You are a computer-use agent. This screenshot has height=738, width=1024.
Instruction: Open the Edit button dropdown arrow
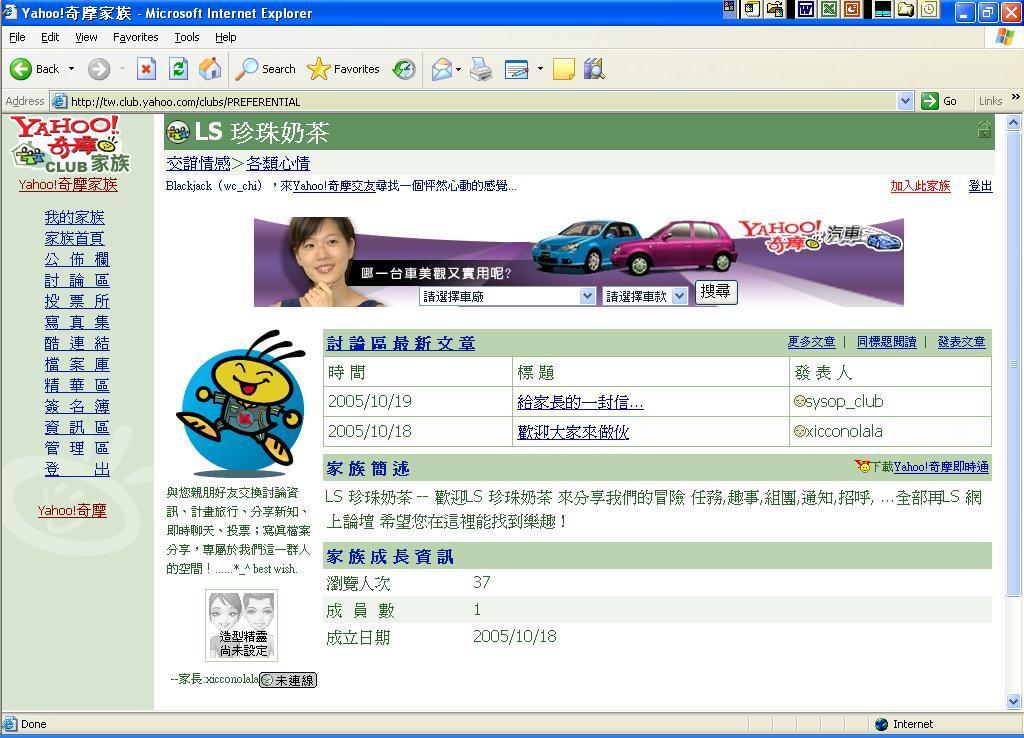540,69
